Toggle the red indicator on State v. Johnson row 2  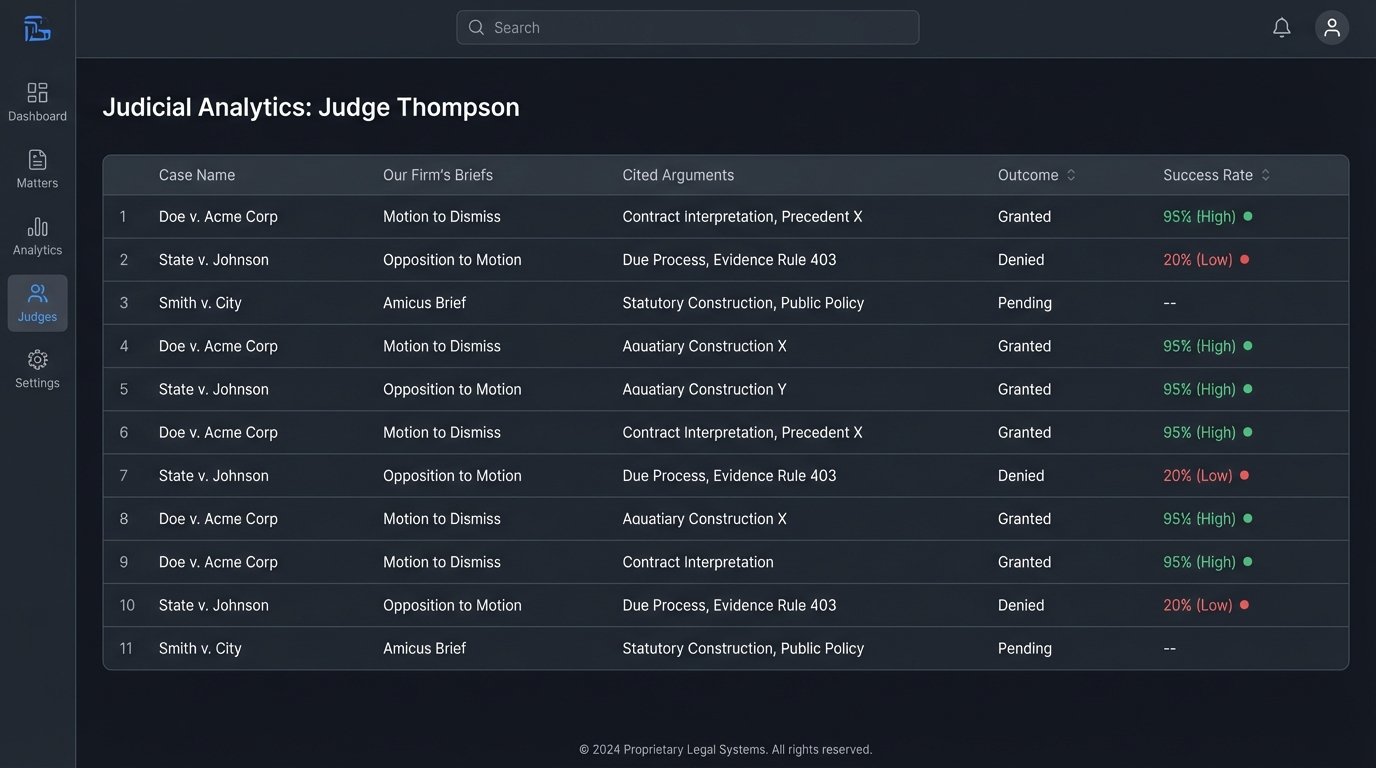[x=1243, y=258]
